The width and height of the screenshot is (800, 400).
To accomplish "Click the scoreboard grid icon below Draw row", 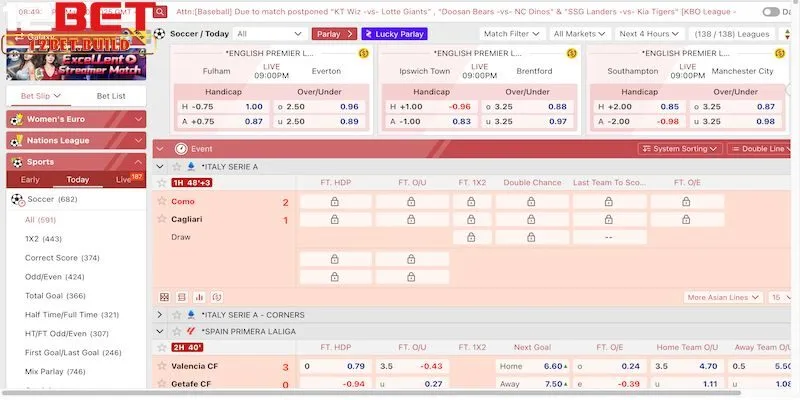I will tap(165, 297).
